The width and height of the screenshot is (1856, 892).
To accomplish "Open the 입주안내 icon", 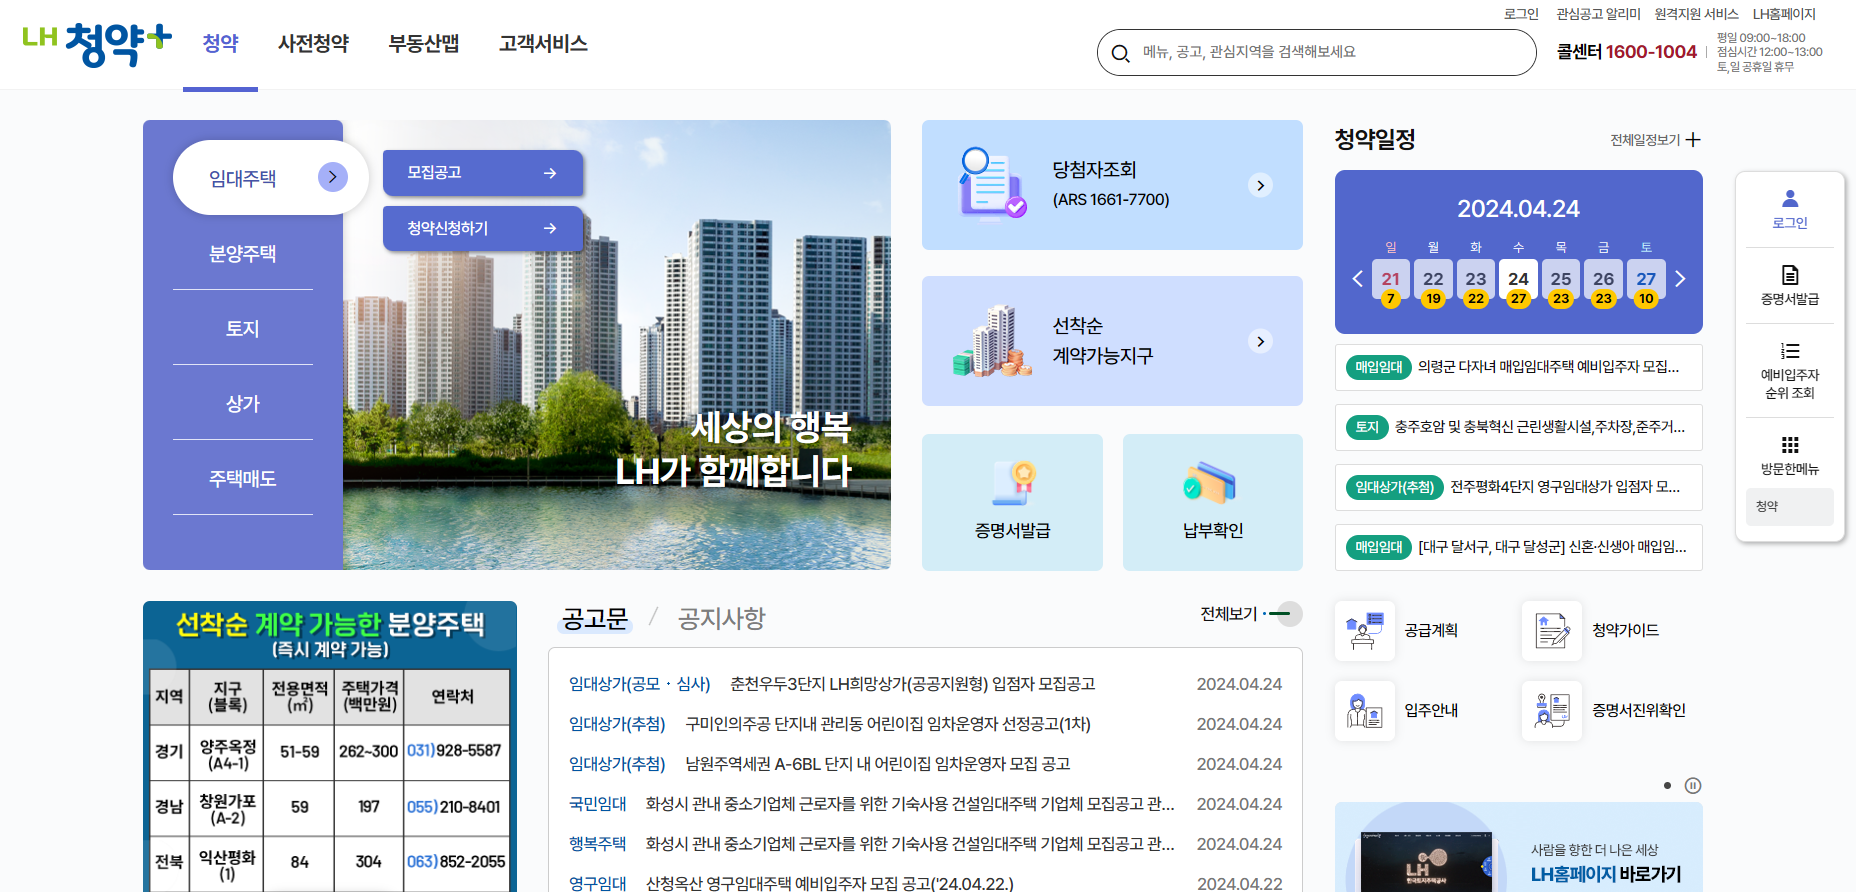I will click(1364, 711).
